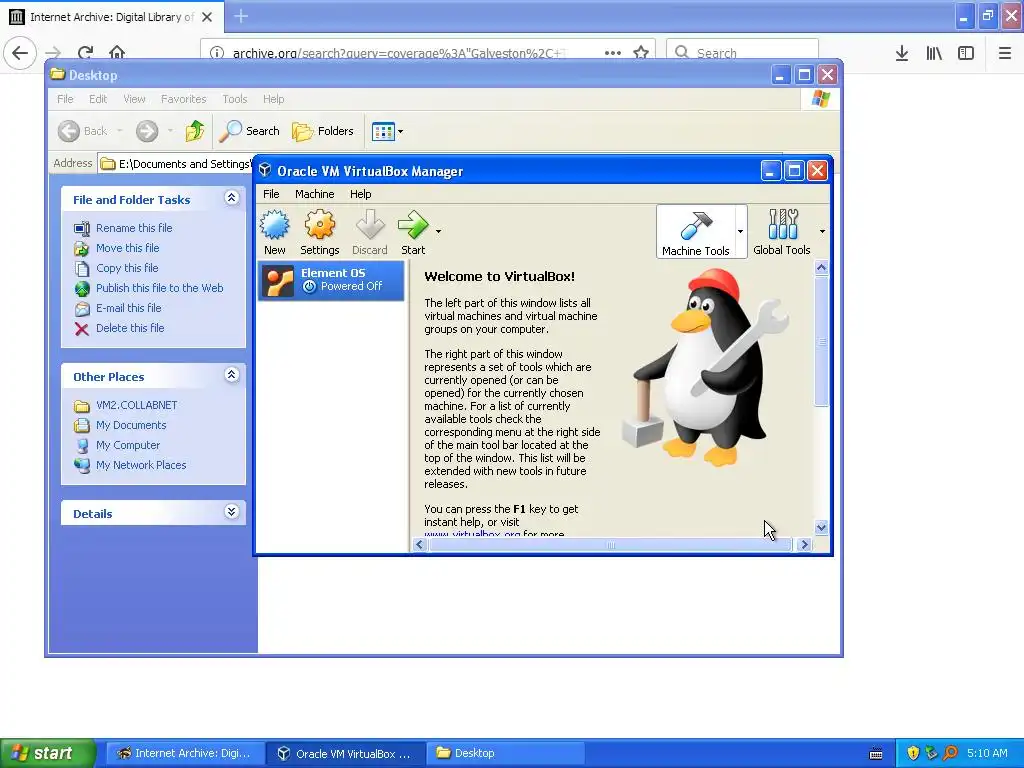1024x768 pixels.
Task: Collapse File and Folder Tasks panel
Action: (231, 198)
